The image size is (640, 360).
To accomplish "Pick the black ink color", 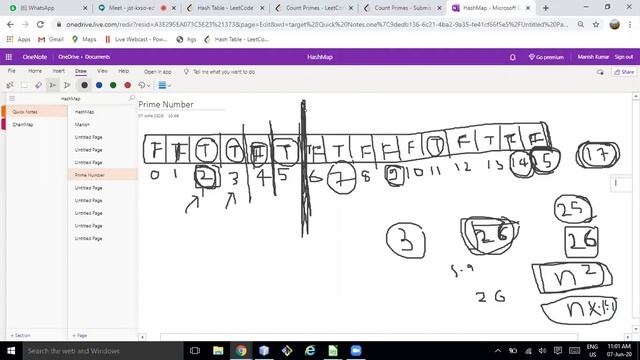I will (84, 85).
